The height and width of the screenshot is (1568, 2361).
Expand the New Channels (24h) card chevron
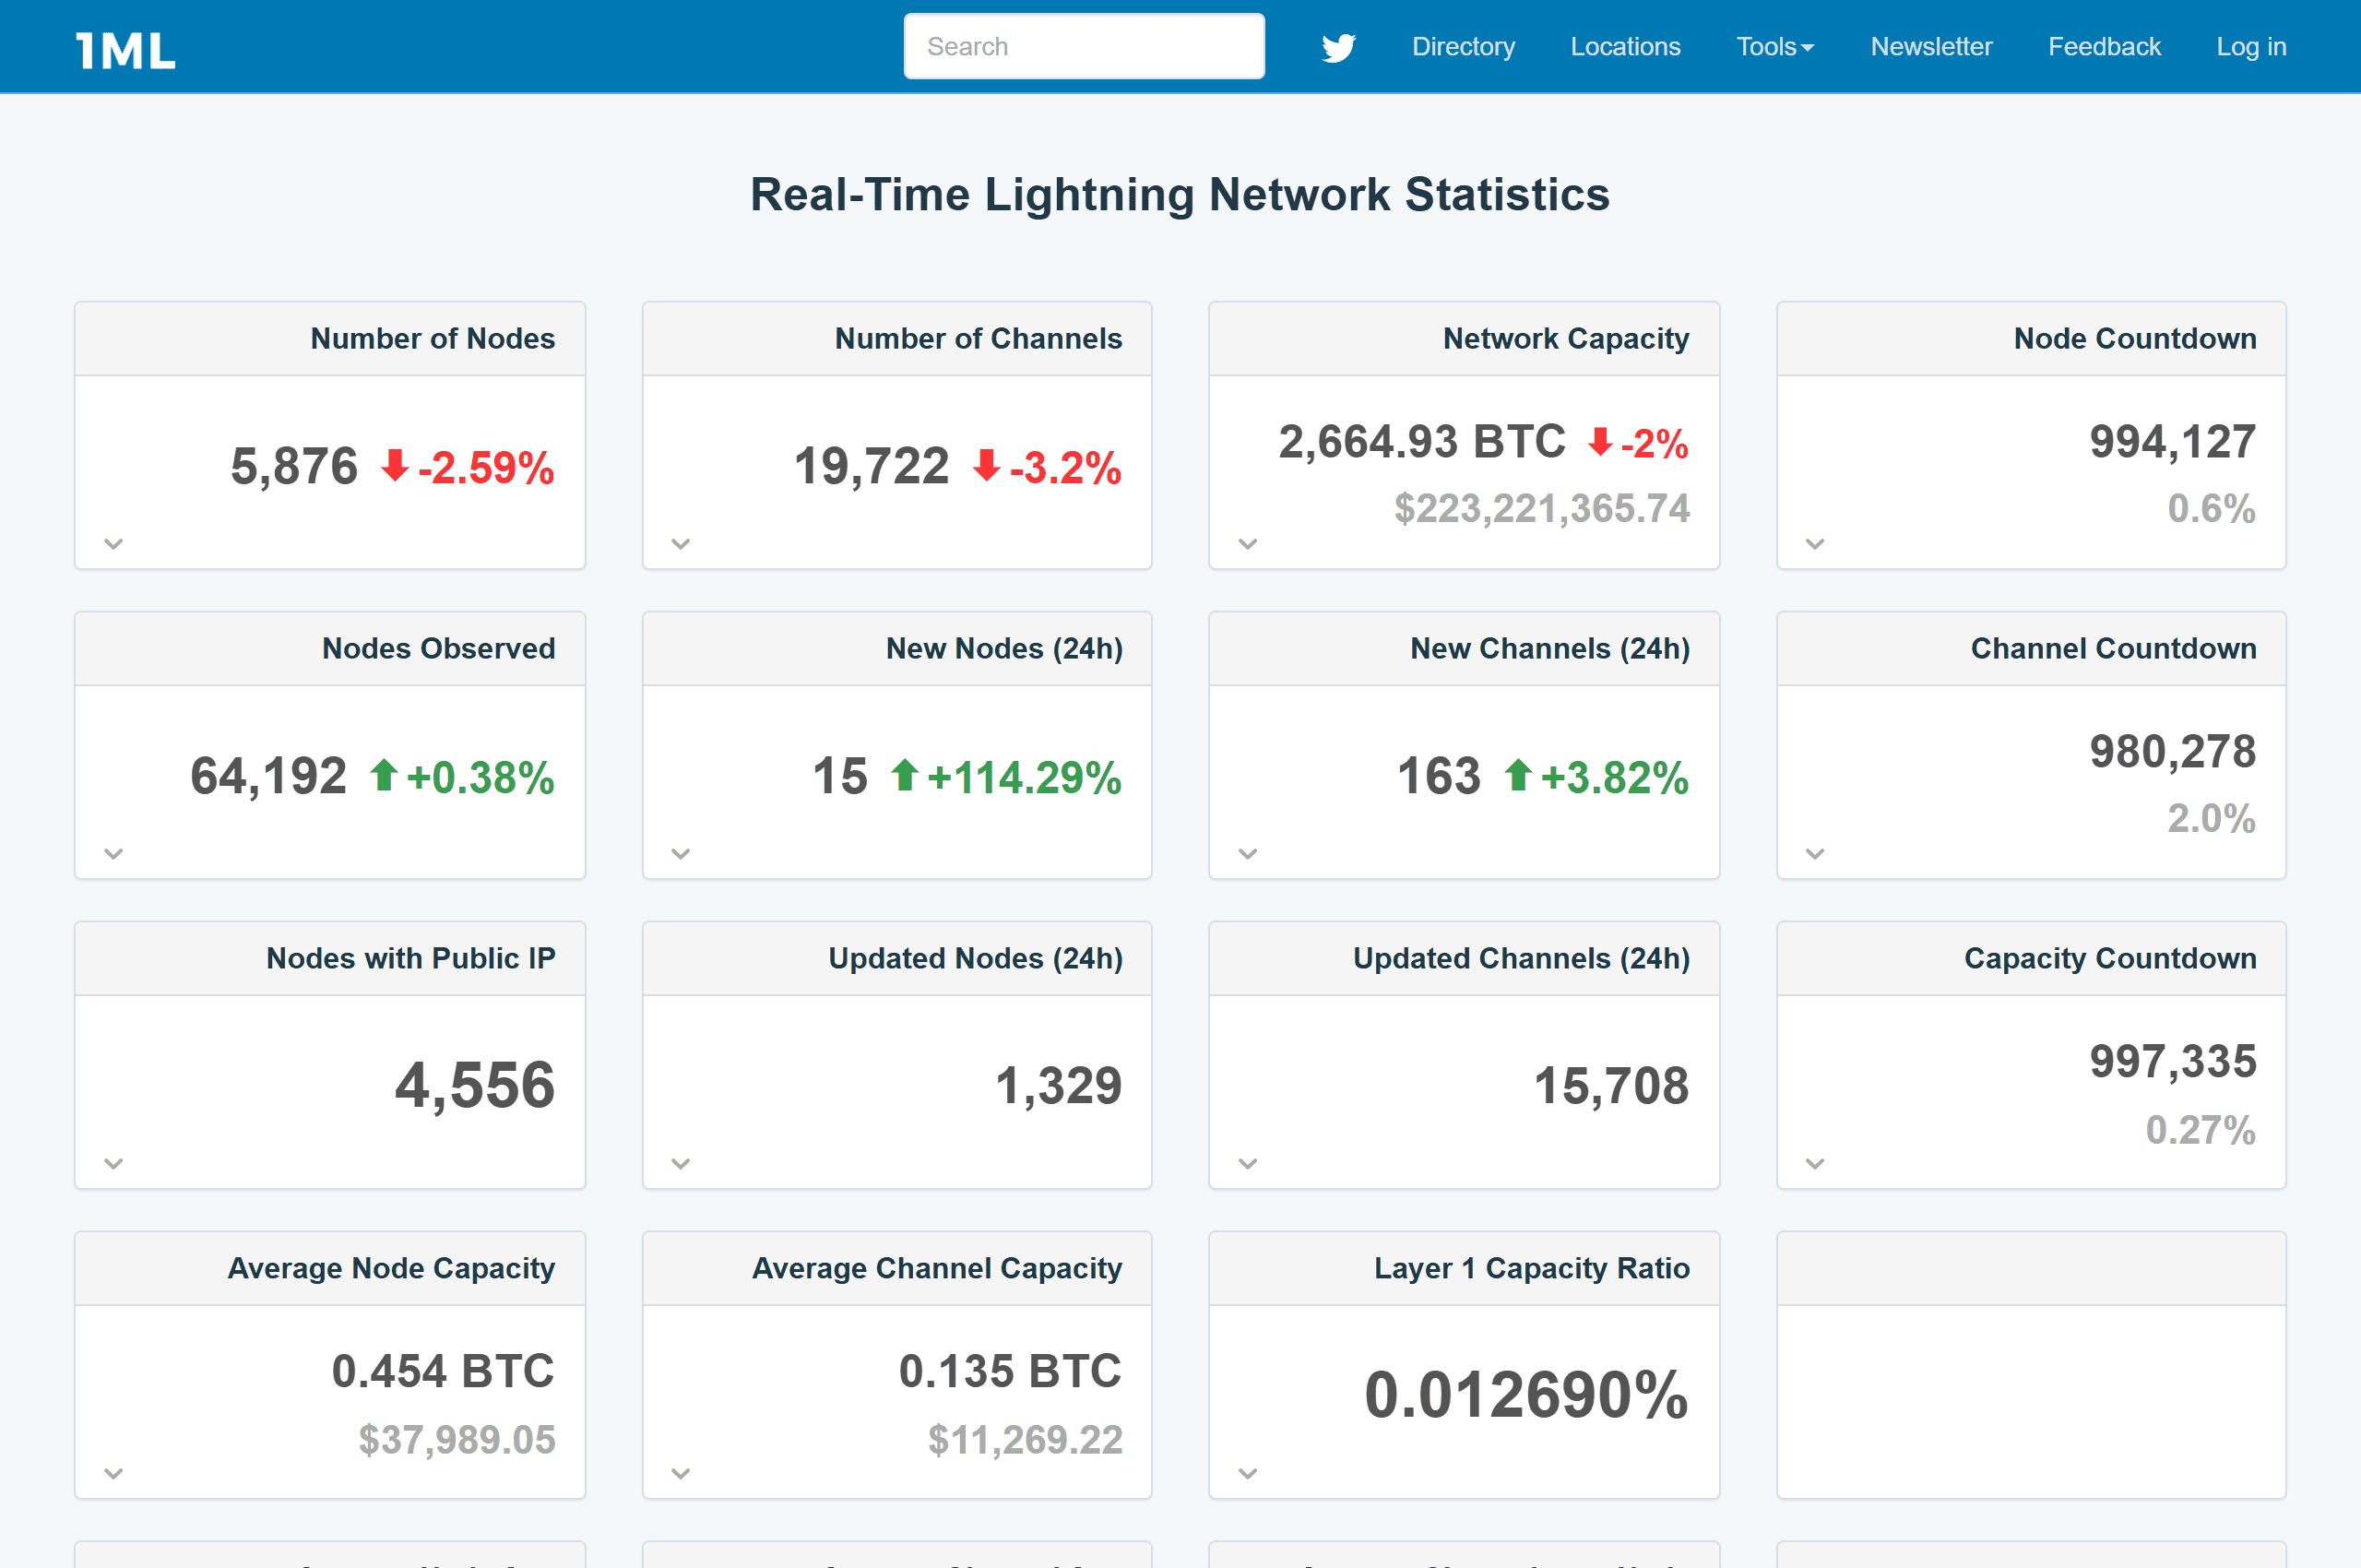pyautogui.click(x=1248, y=854)
